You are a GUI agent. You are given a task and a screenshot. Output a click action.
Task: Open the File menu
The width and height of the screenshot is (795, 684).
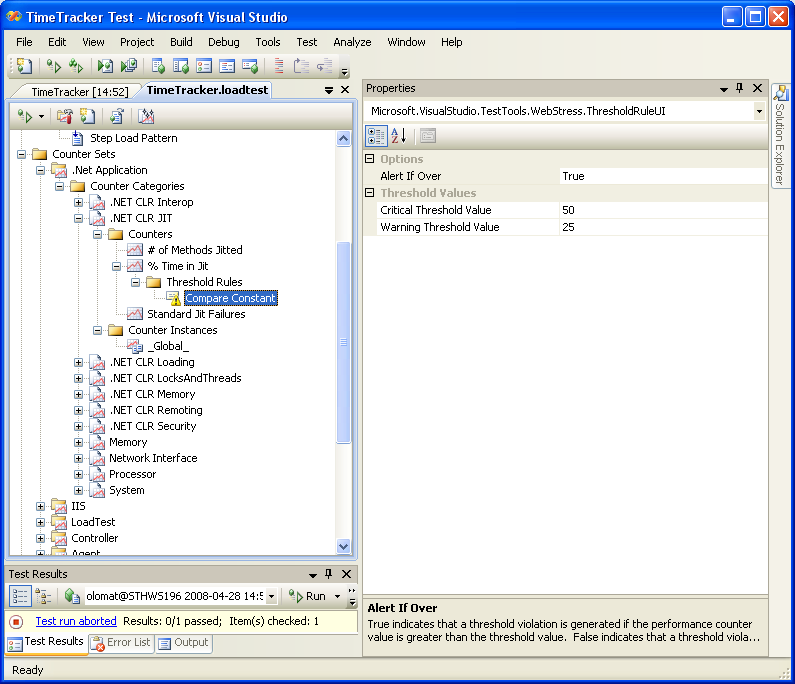24,42
